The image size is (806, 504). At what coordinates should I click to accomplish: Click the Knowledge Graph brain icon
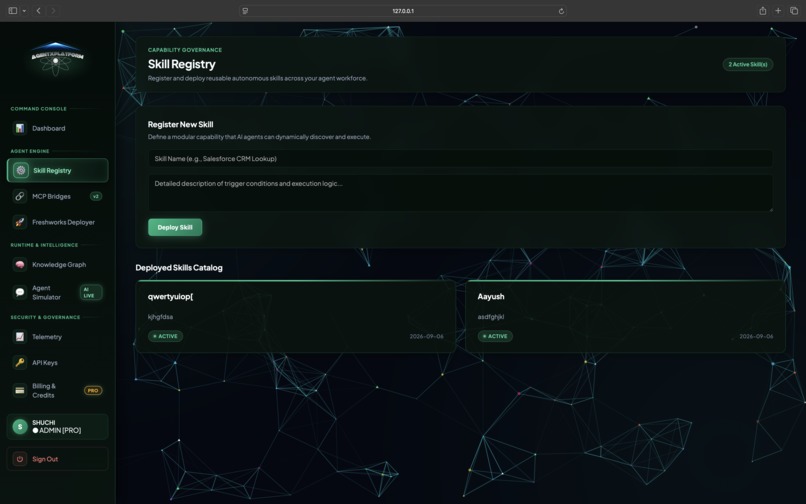(x=20, y=264)
